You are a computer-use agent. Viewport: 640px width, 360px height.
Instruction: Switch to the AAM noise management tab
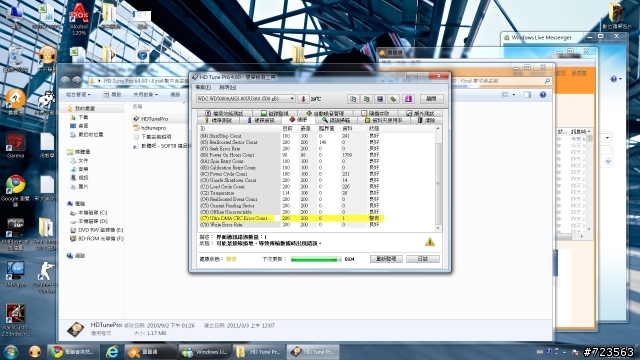pyautogui.click(x=325, y=113)
